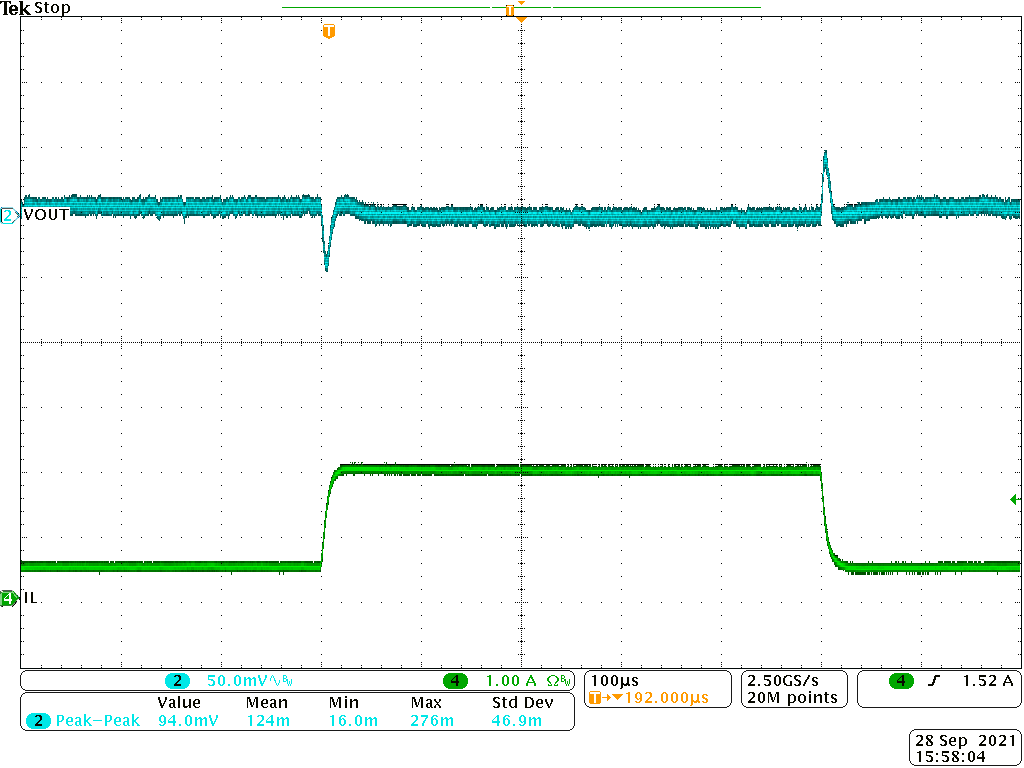Click the 1.52 A trigger level value

click(x=987, y=681)
